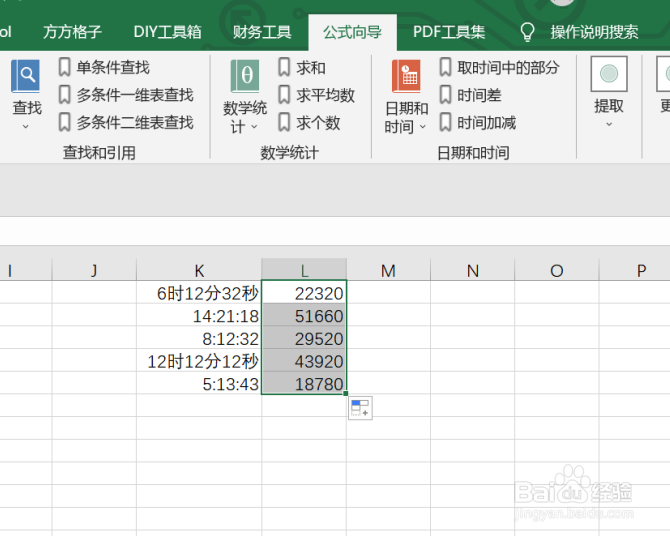The height and width of the screenshot is (536, 670).
Task: Run 多条件一维表查找 function
Action: 135,95
